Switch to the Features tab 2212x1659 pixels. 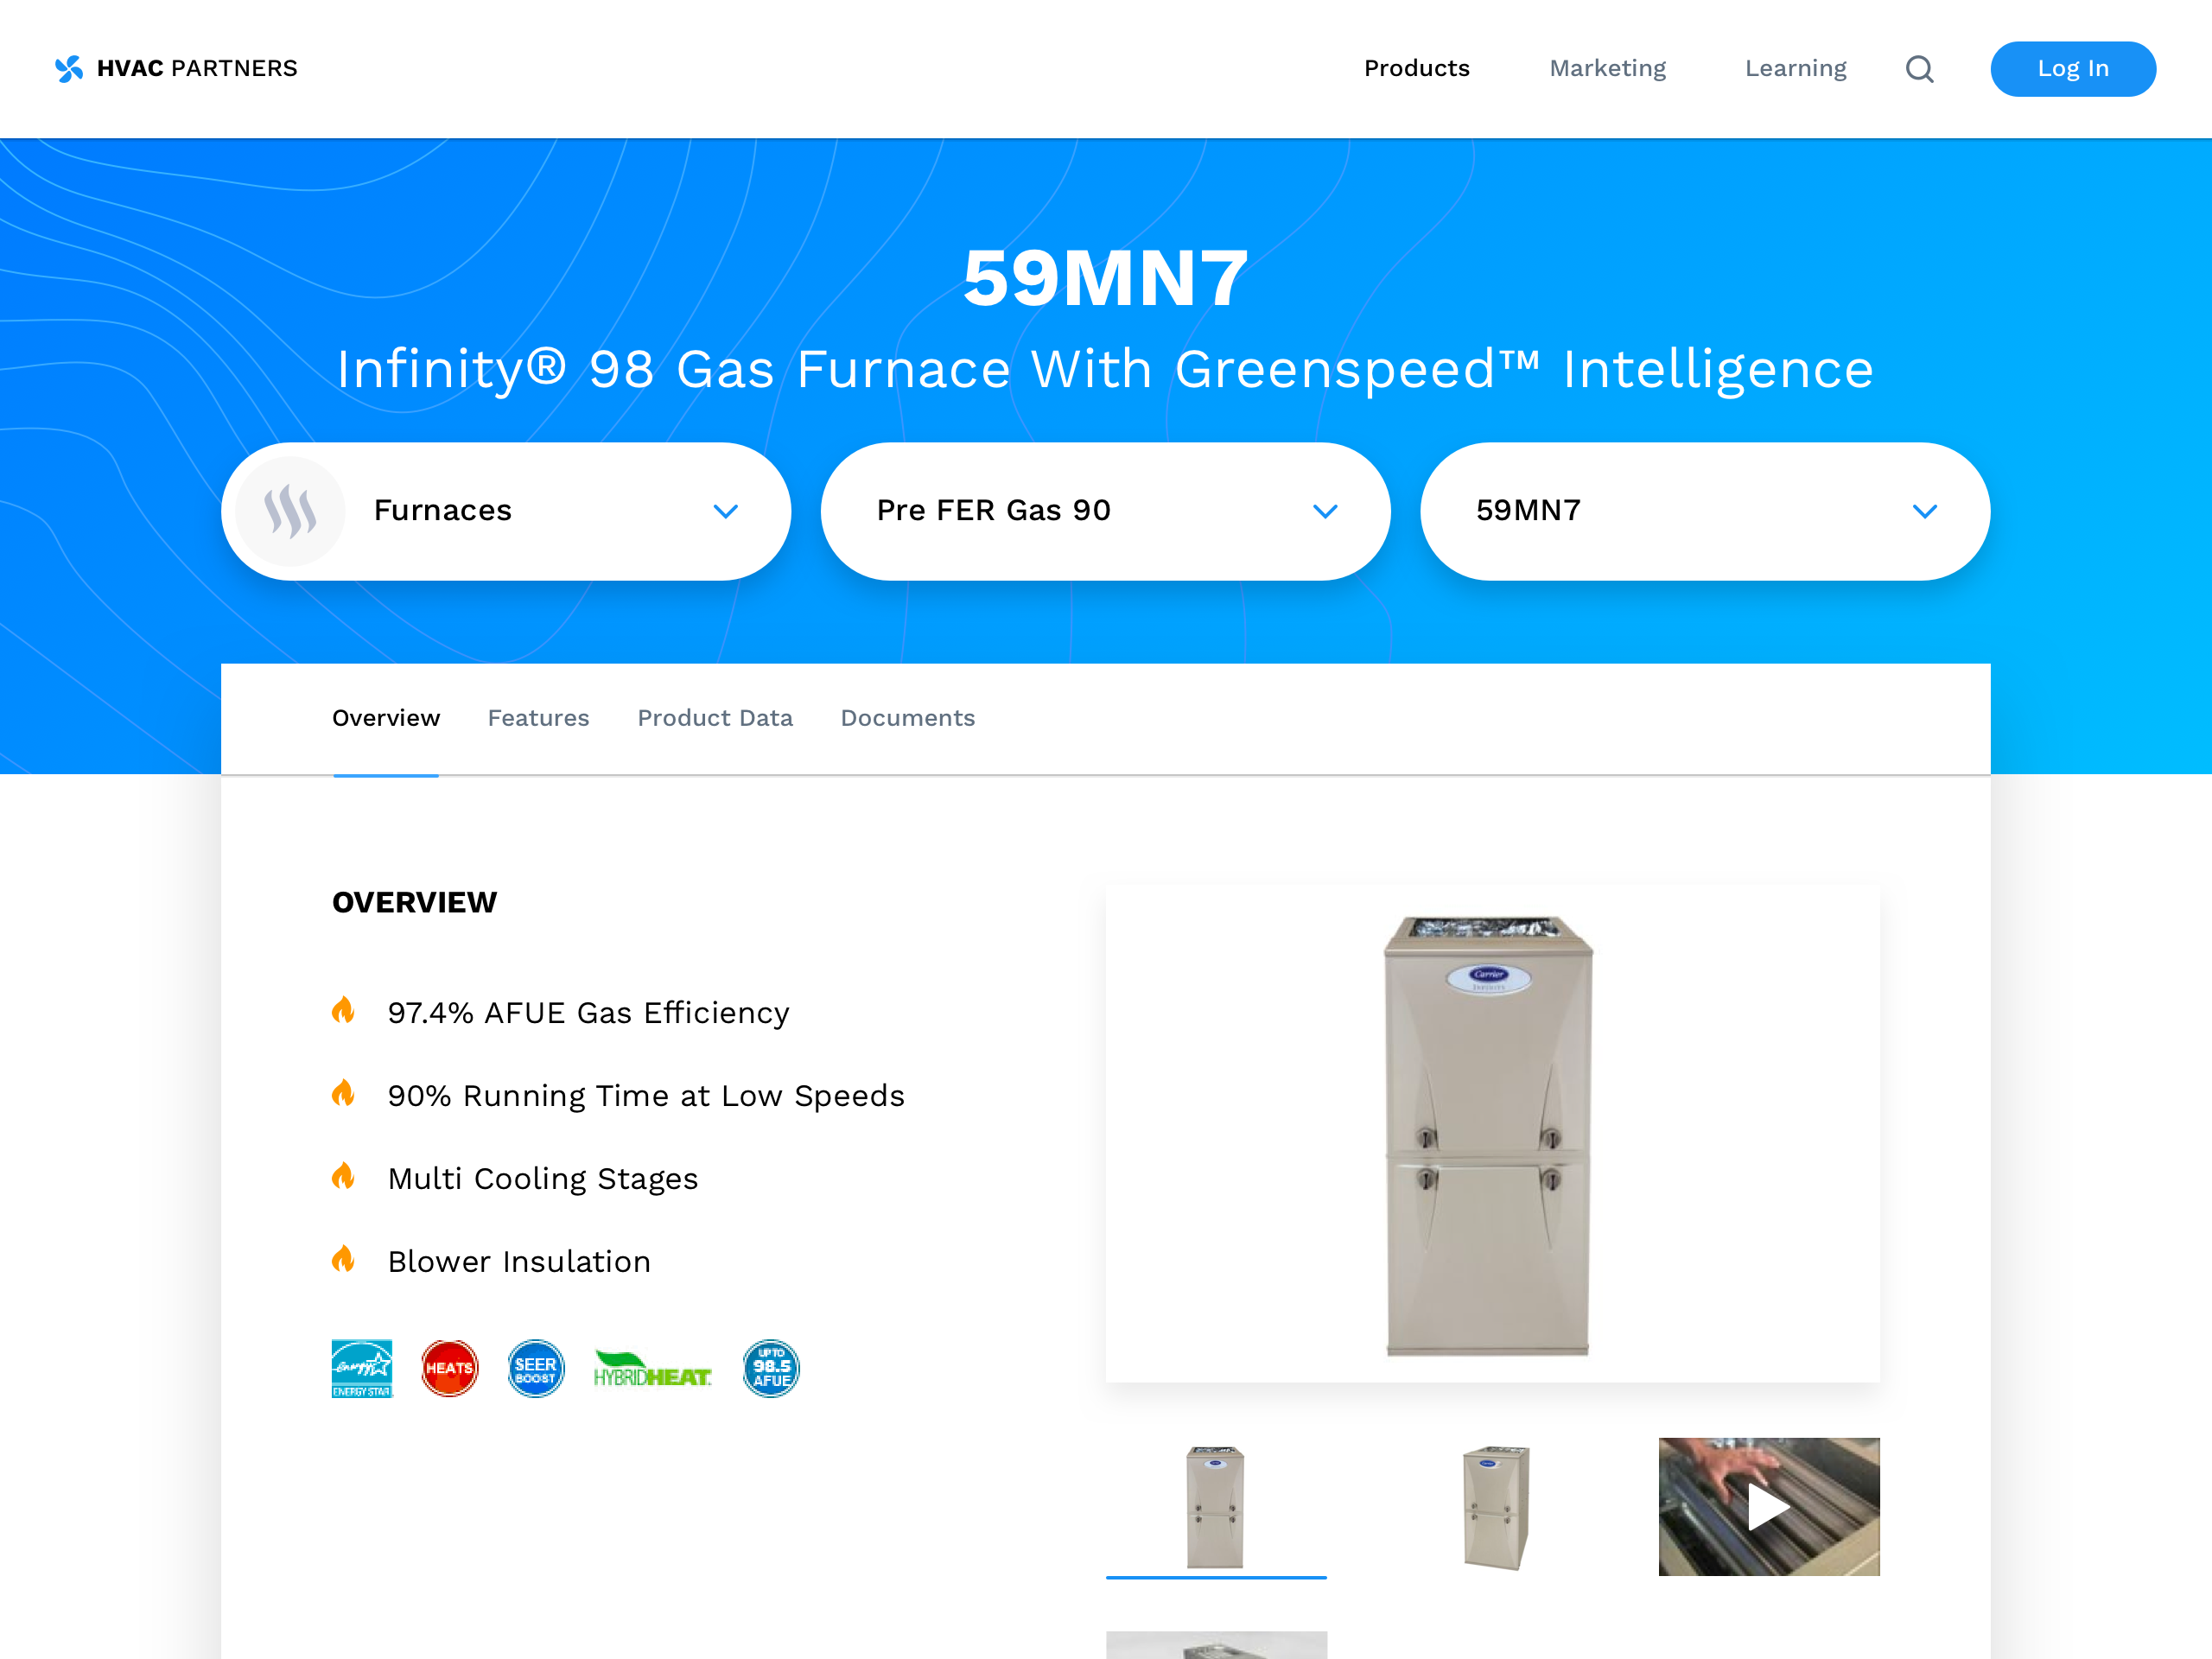point(538,718)
